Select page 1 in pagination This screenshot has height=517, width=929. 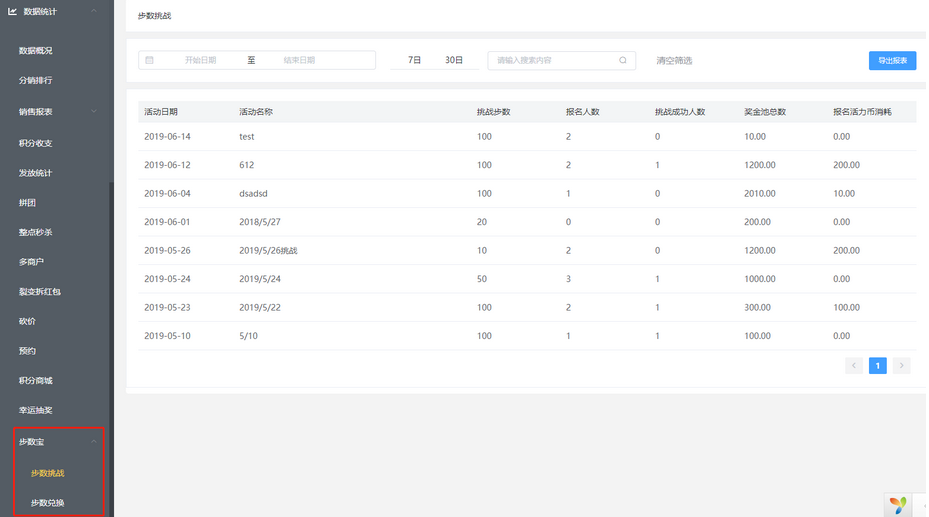877,366
